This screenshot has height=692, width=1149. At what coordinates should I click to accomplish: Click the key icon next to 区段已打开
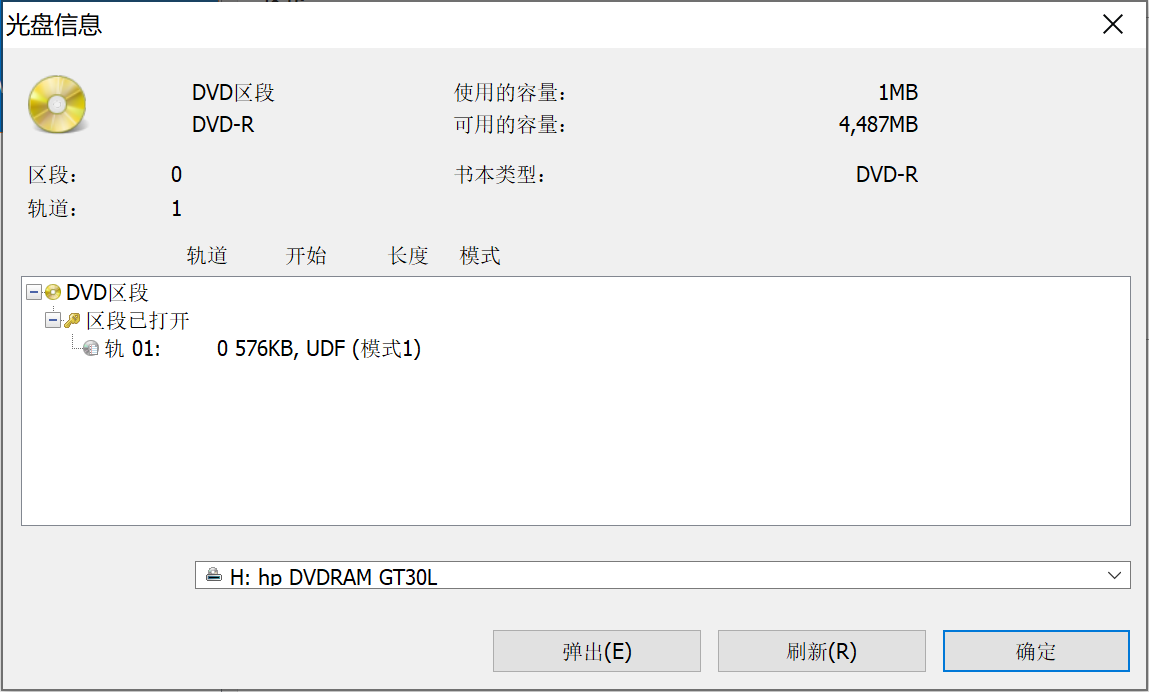(72, 320)
